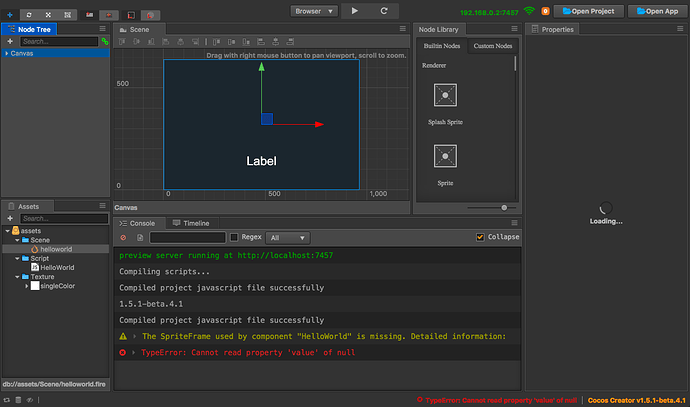Image resolution: width=690 pixels, height=407 pixels.
Task: Select the HelloWorld script asset
Action: coord(56,268)
